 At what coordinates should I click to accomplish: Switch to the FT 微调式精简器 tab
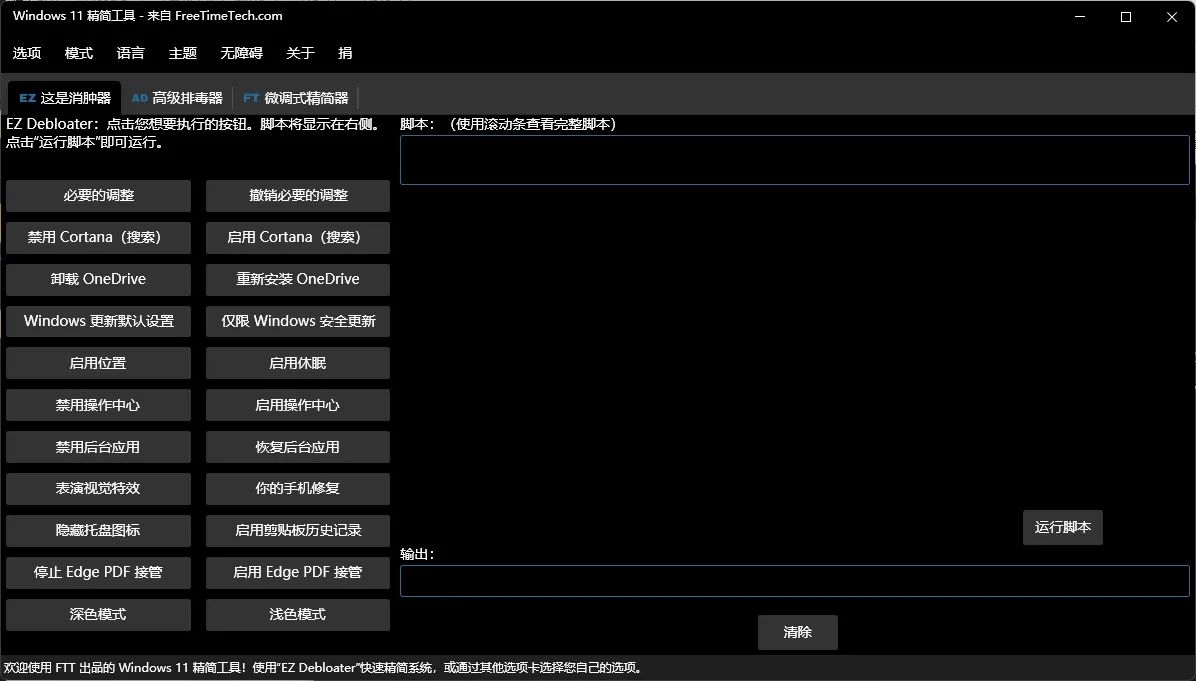[296, 98]
